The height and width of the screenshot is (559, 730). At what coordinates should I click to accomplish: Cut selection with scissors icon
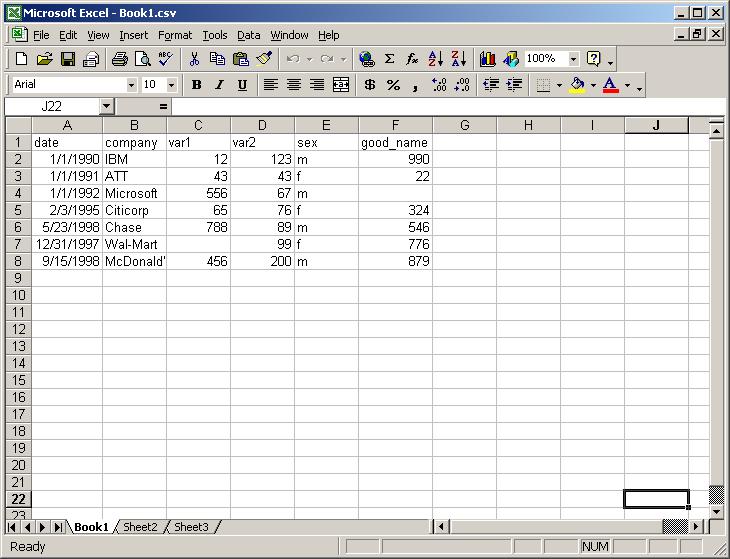coord(195,59)
